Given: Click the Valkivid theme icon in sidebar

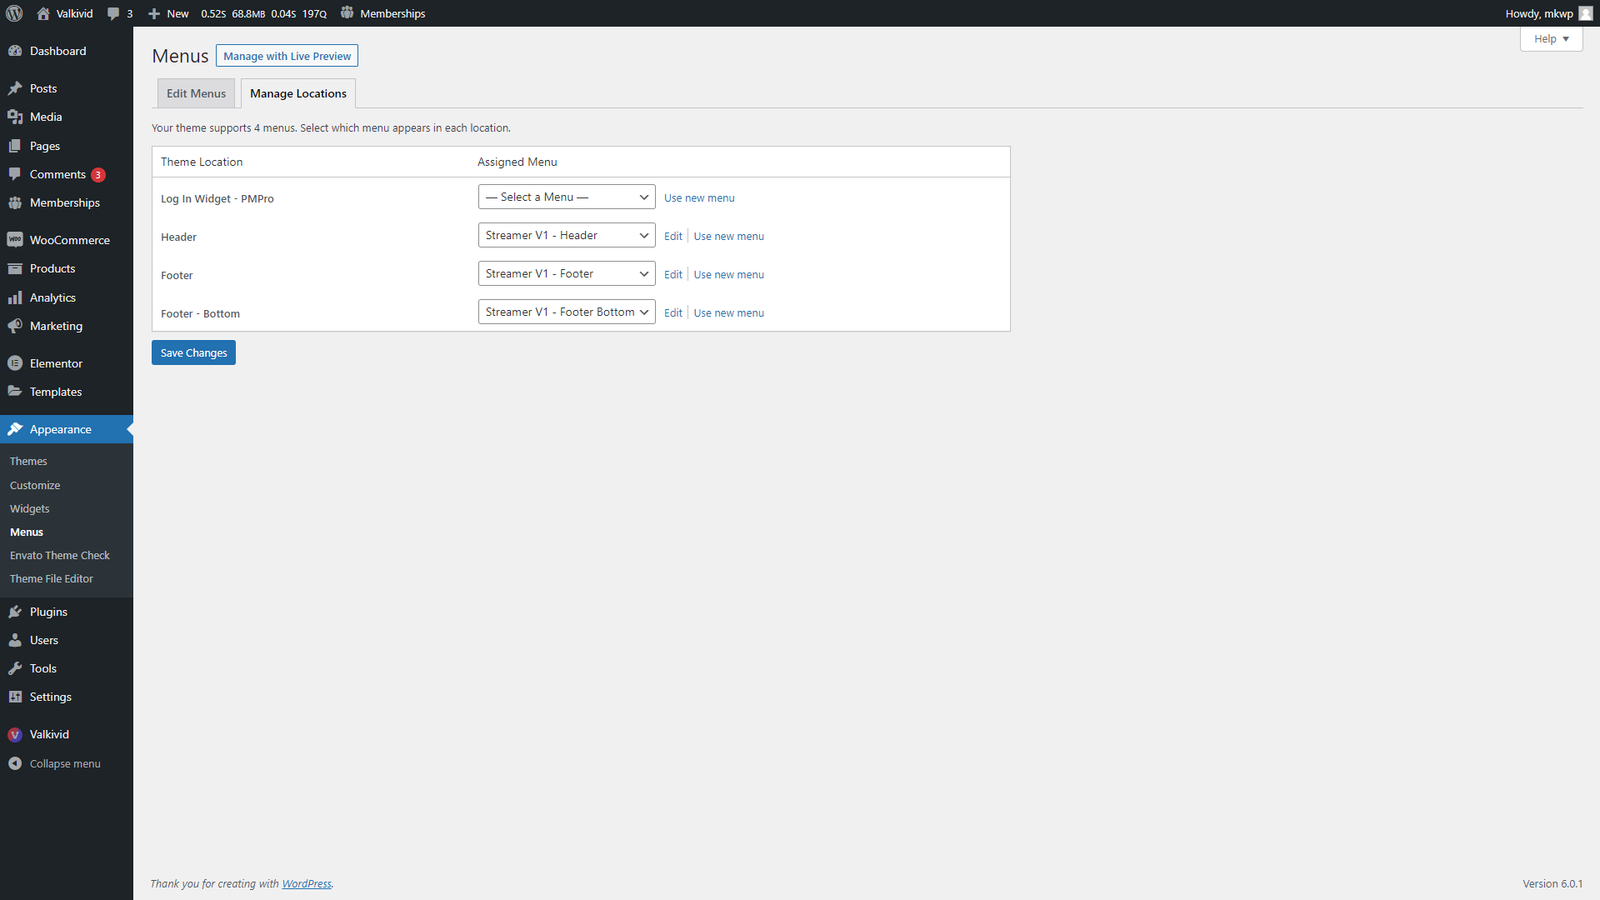Looking at the screenshot, I should pyautogui.click(x=15, y=735).
